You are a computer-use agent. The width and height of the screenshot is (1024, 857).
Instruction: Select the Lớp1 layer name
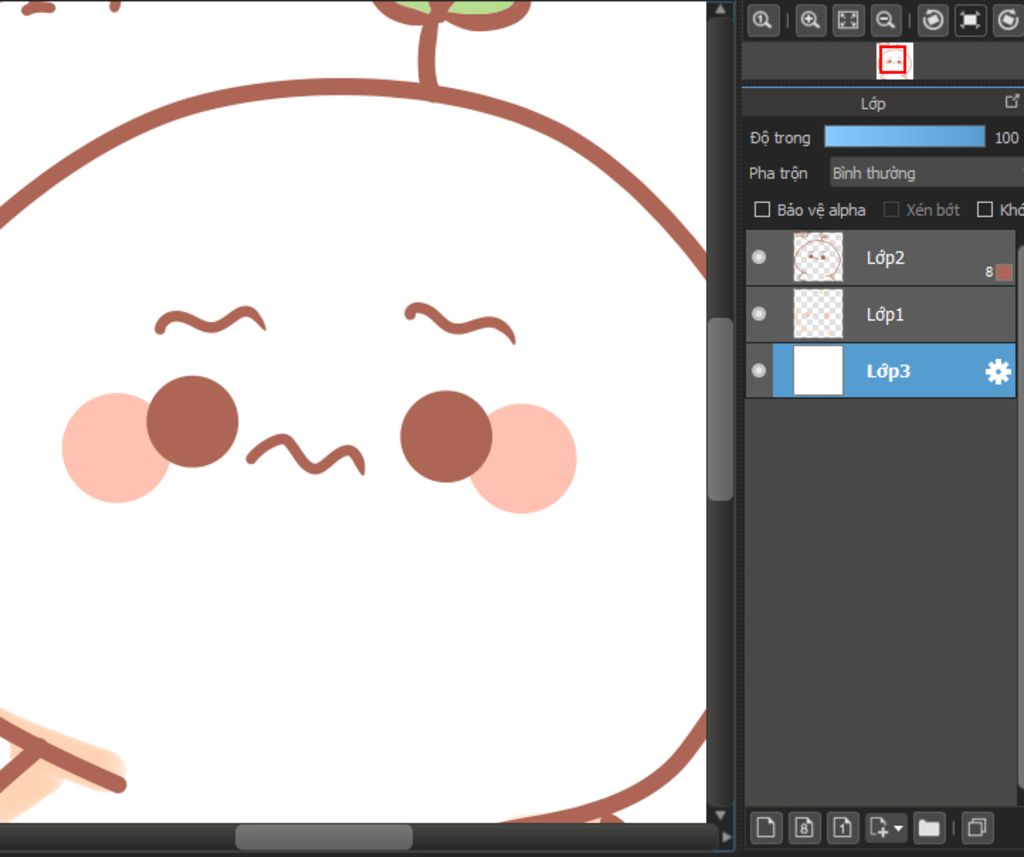(885, 314)
